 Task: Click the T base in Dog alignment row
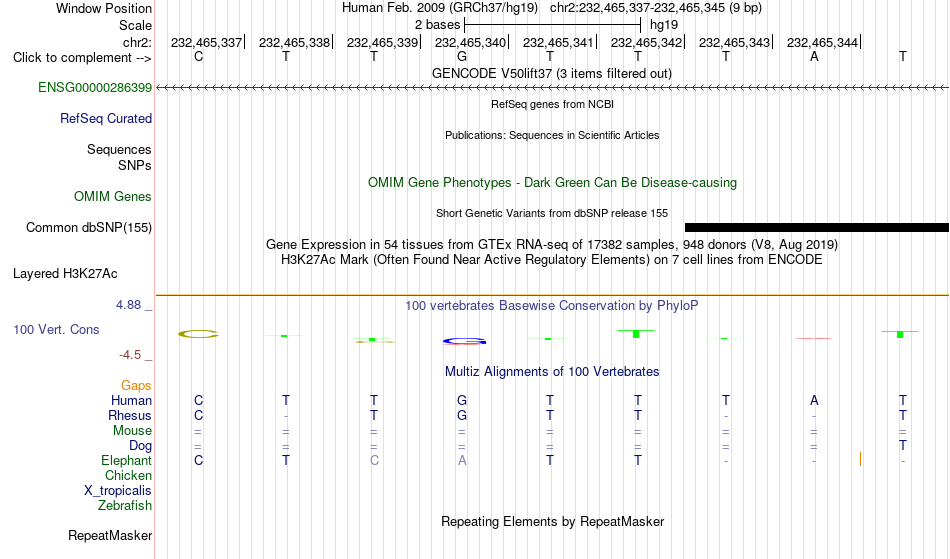[902, 445]
